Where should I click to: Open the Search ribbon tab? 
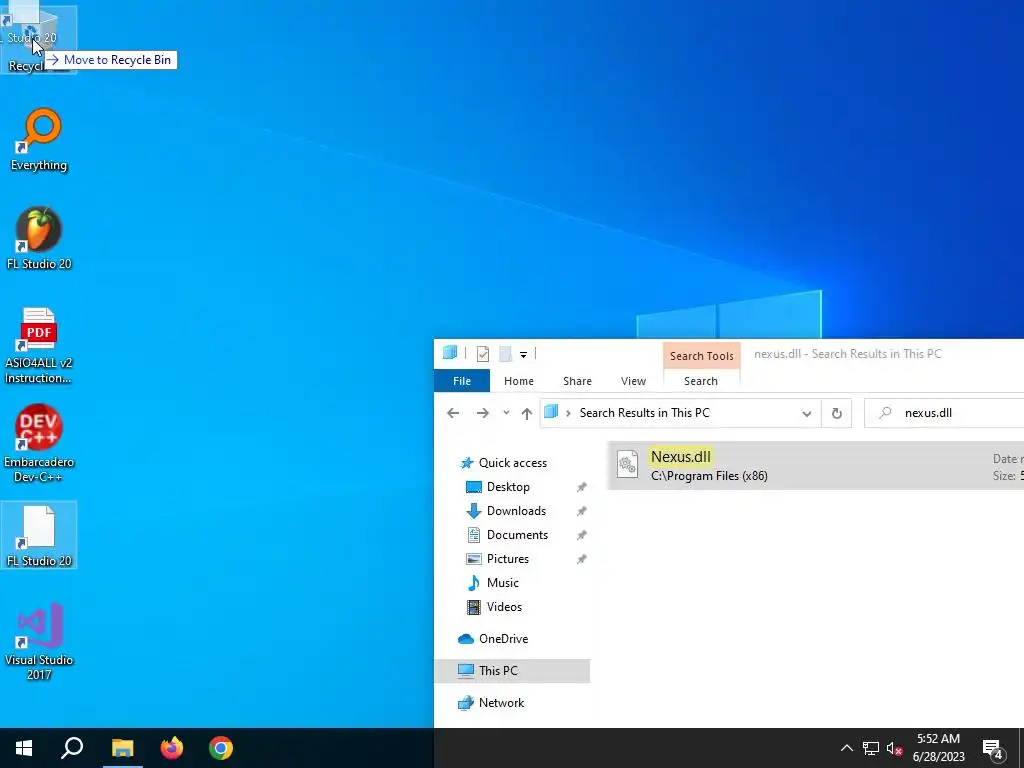click(701, 381)
